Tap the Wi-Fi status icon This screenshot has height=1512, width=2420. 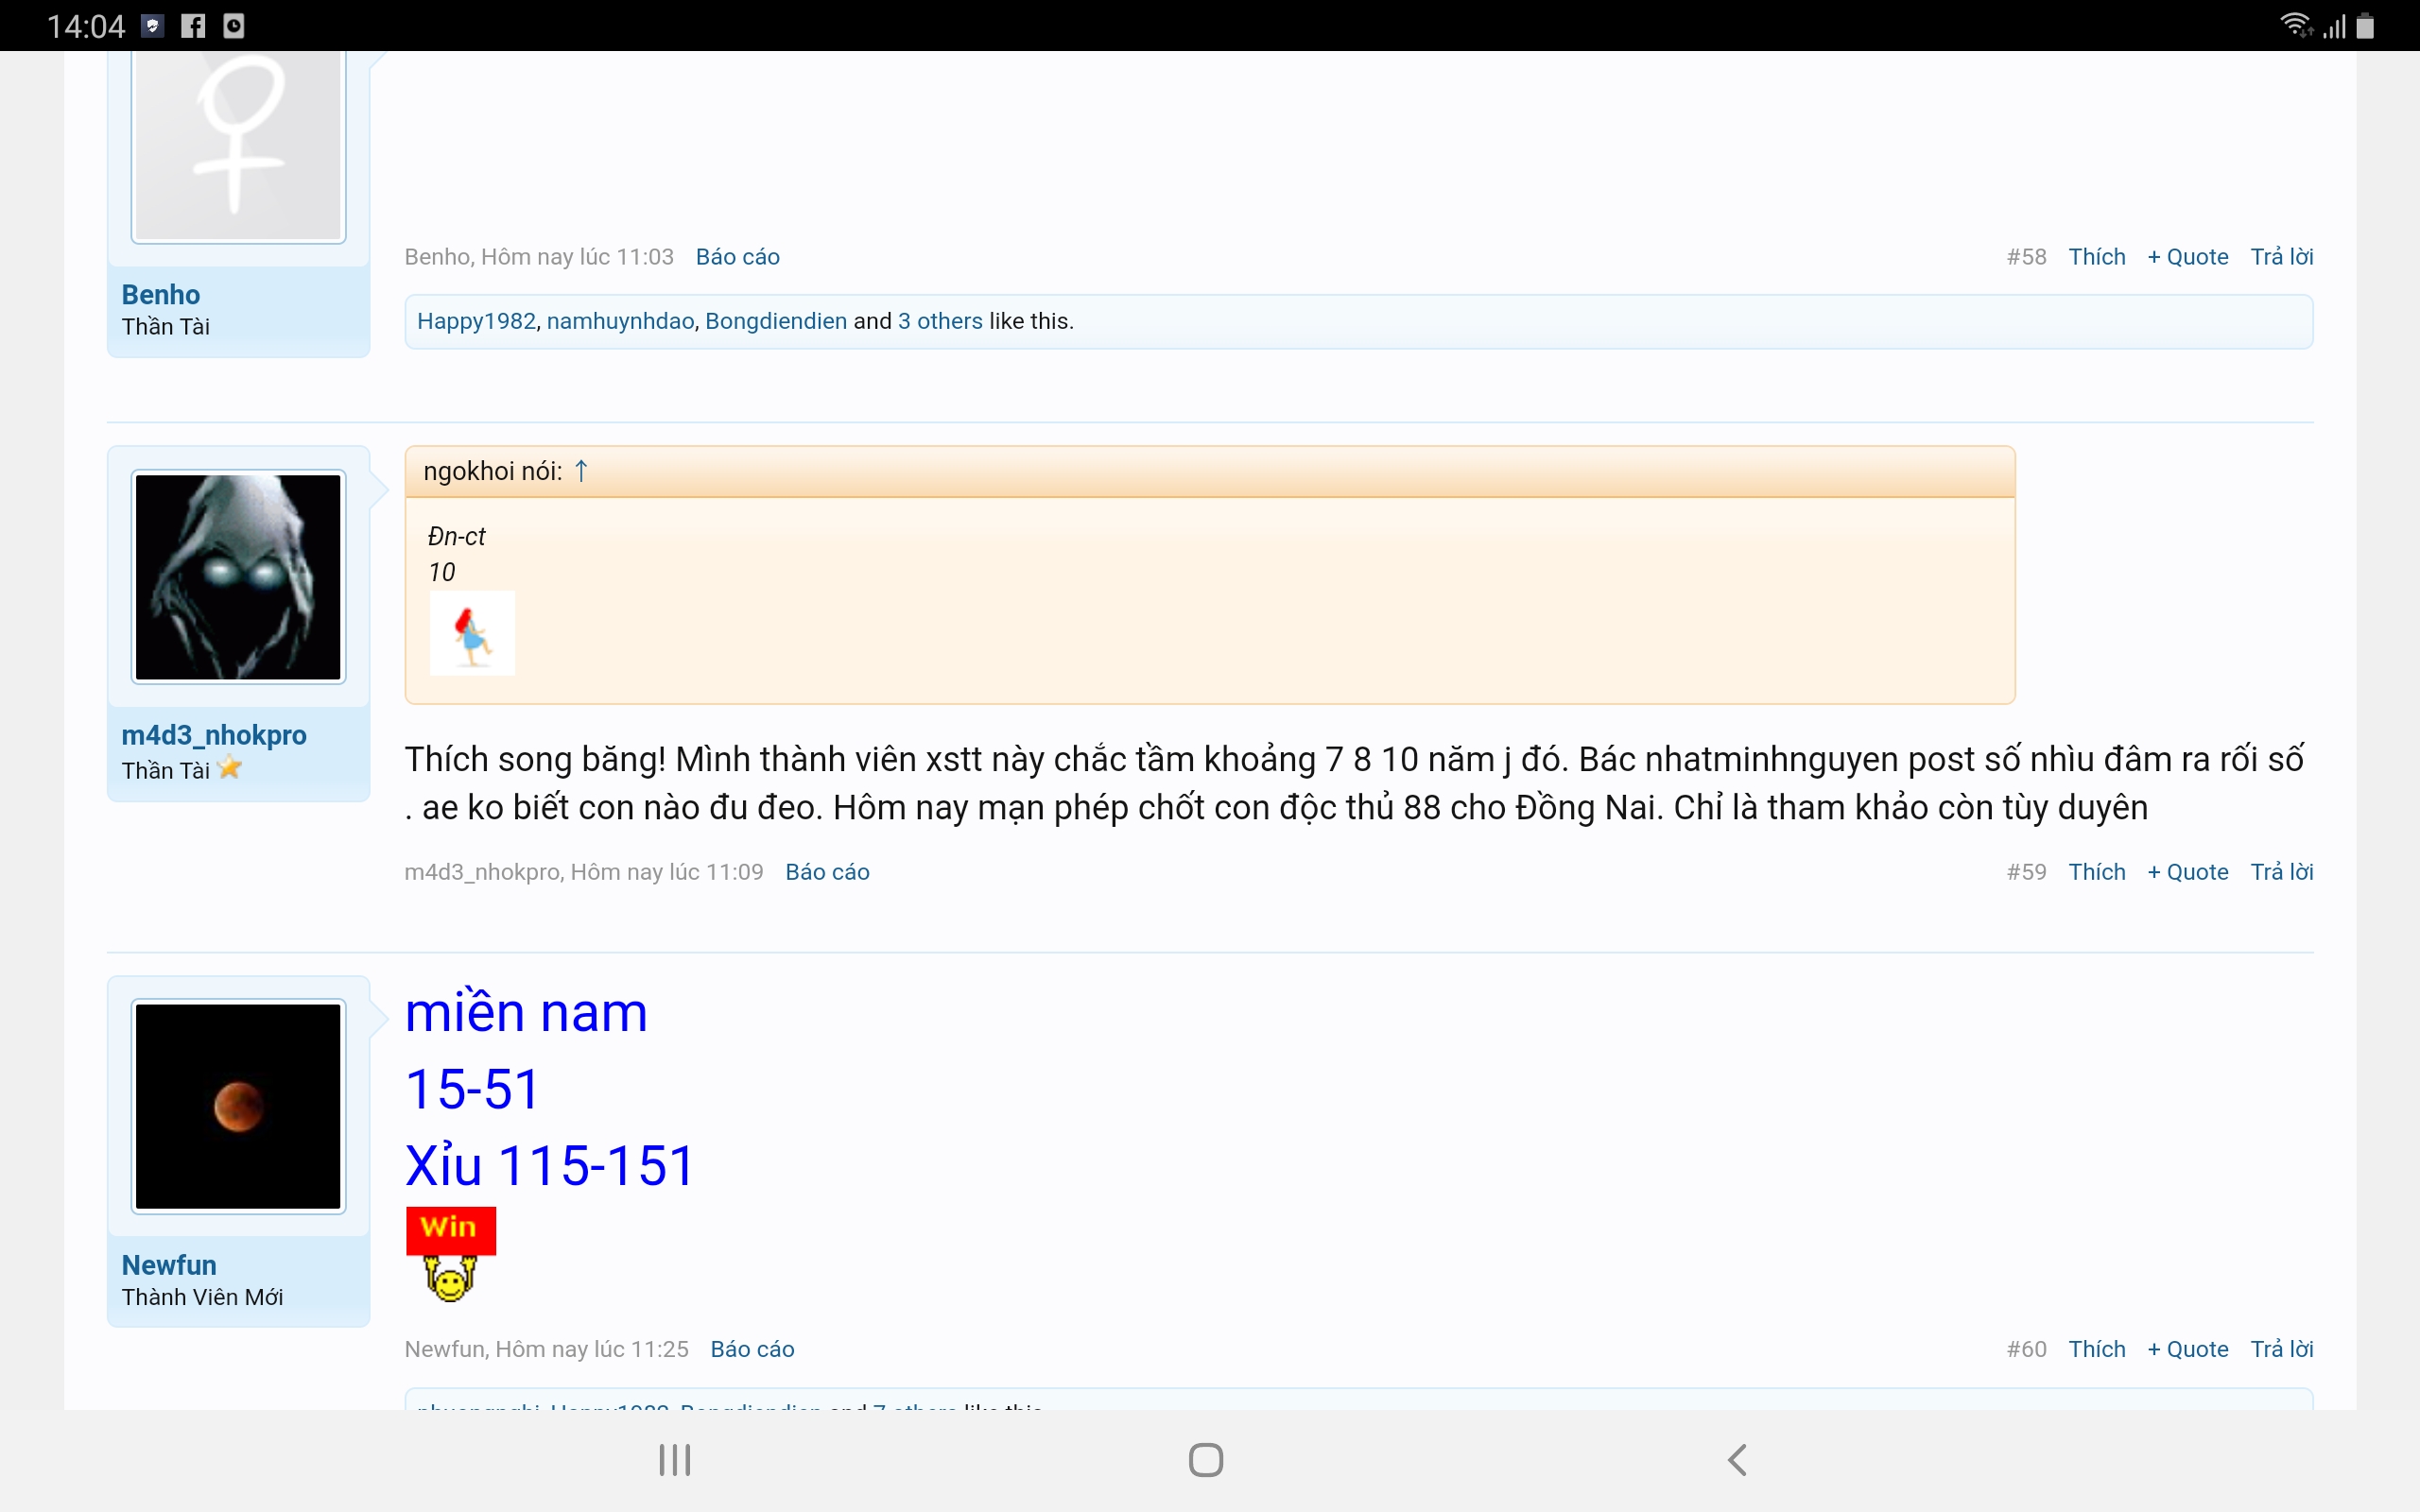[2295, 25]
